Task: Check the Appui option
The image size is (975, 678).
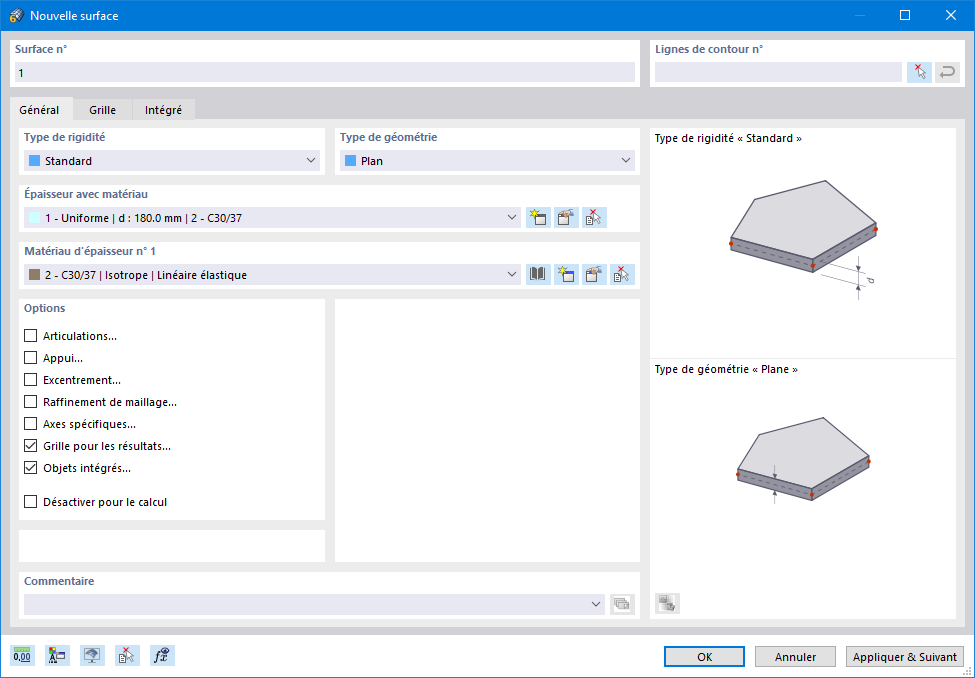Action: [x=30, y=358]
